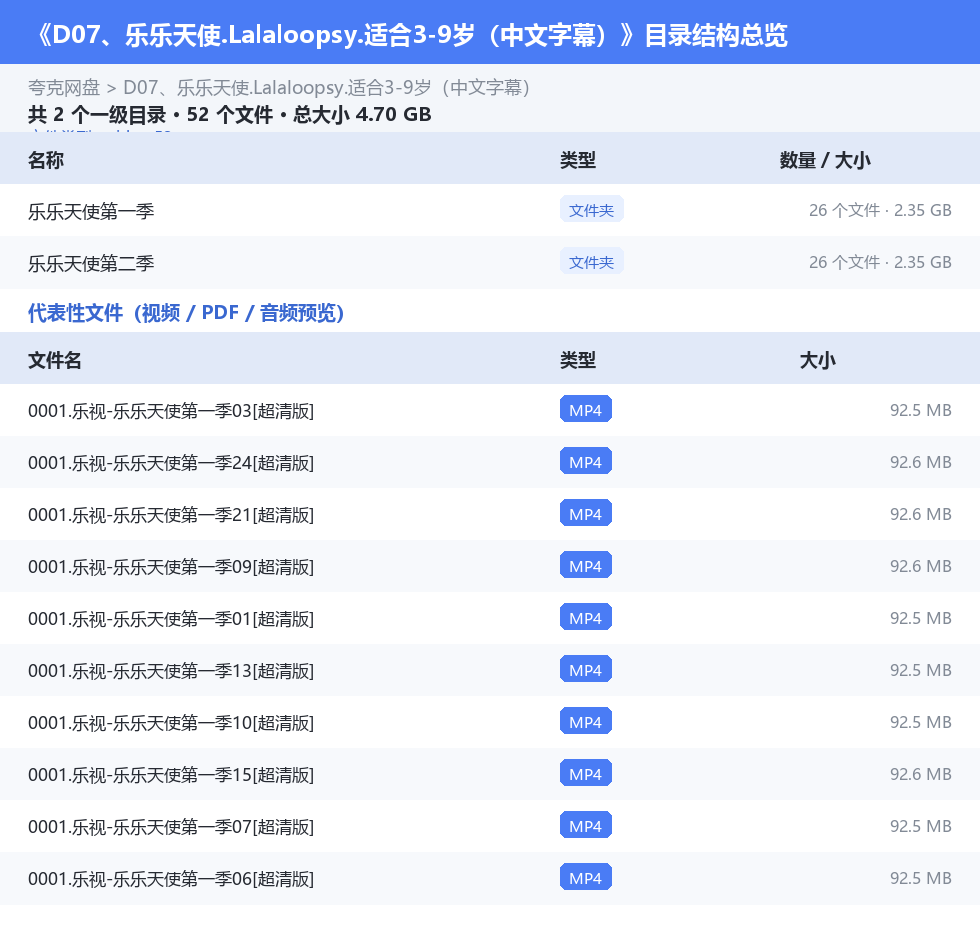Image resolution: width=980 pixels, height=936 pixels.
Task: Click size 92.5 MB of episode 03
Action: pos(921,410)
